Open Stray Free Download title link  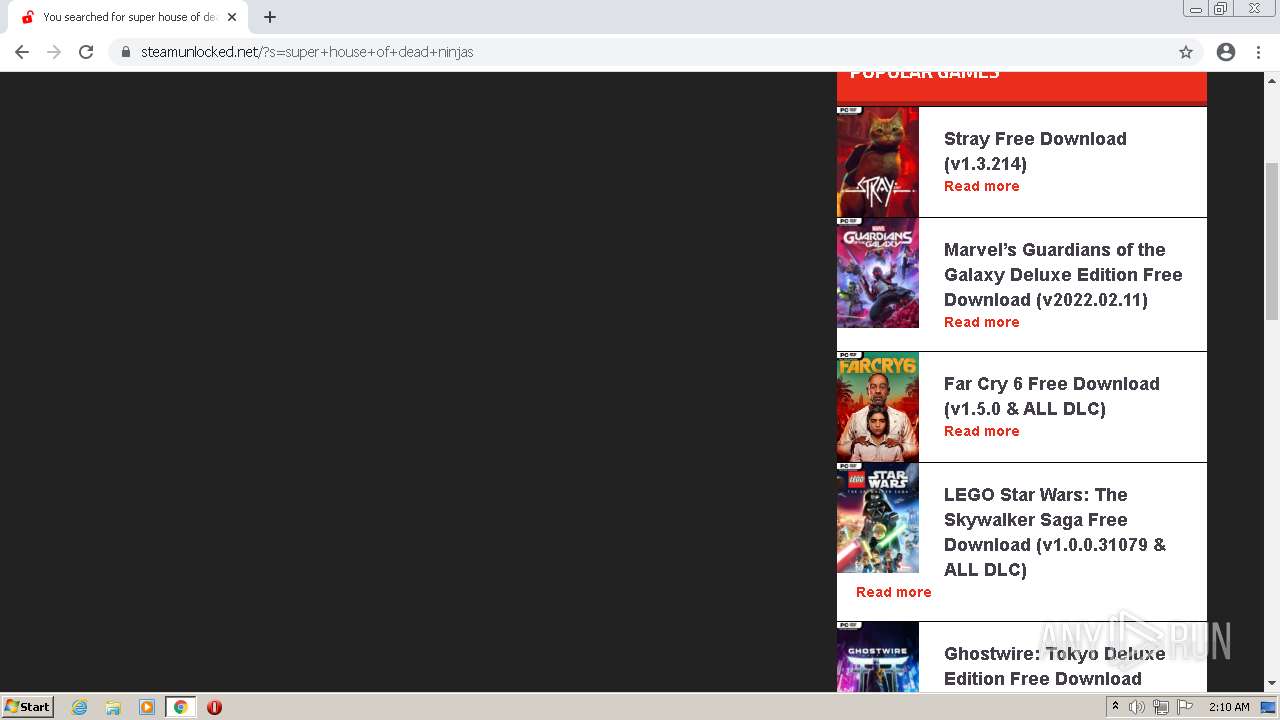[x=1035, y=151]
